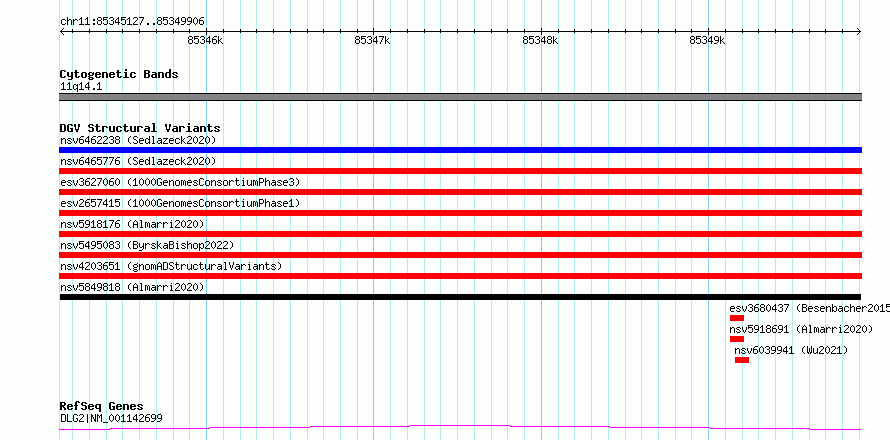Open the nsv5918176 (Almarri2020) variant label

pos(132,224)
